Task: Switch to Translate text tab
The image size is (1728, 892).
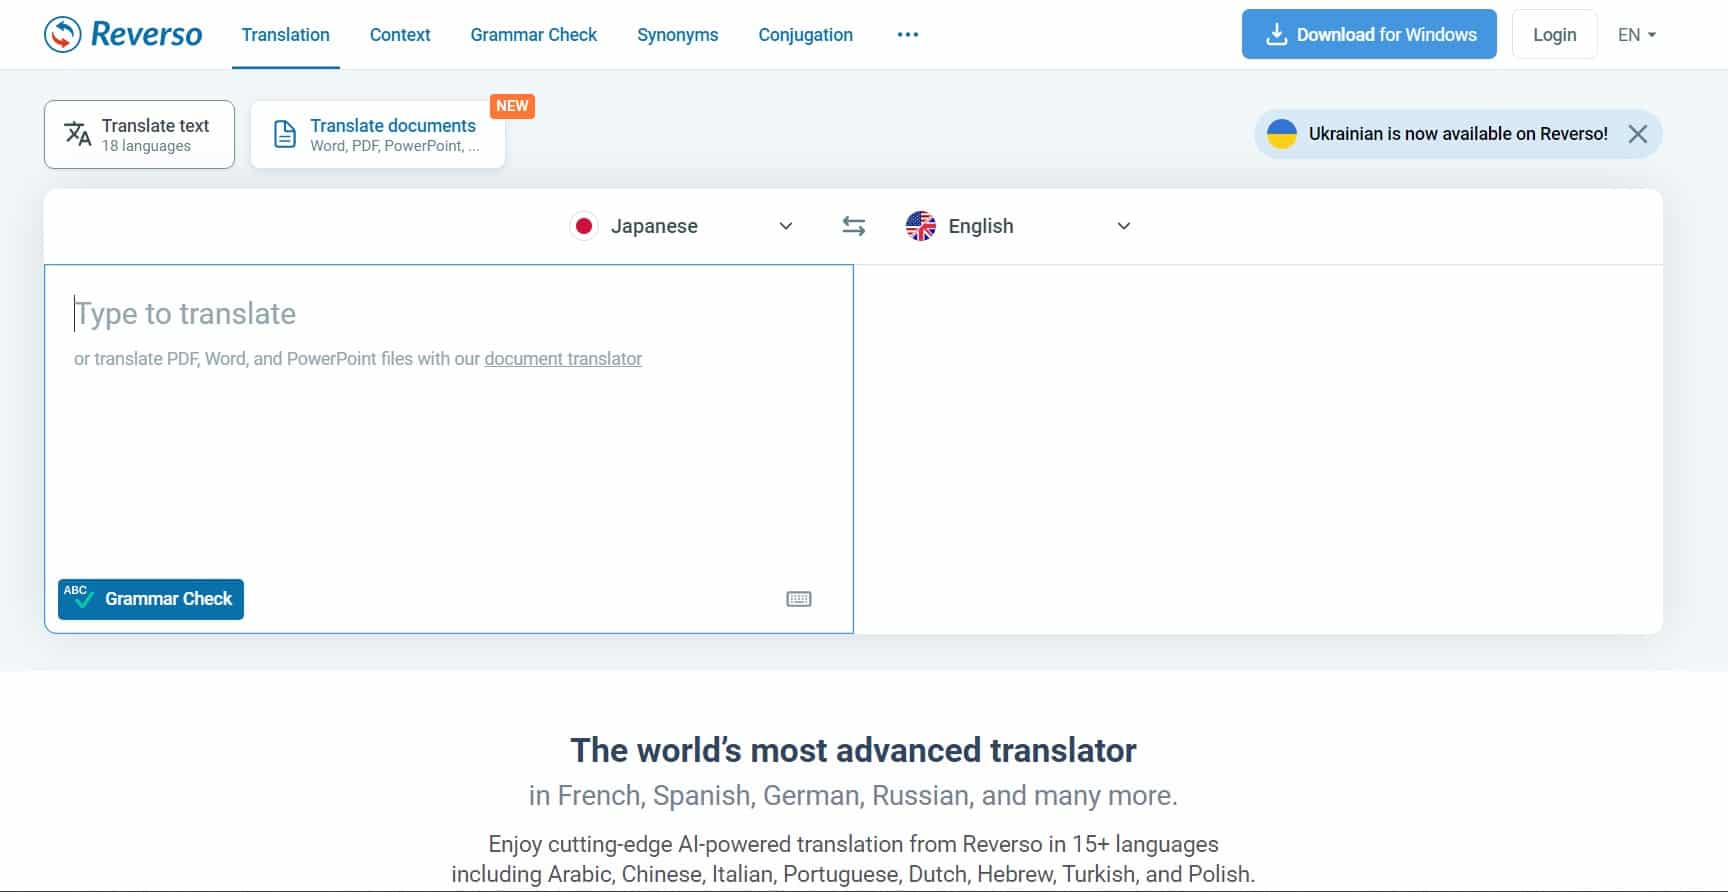Action: point(139,135)
